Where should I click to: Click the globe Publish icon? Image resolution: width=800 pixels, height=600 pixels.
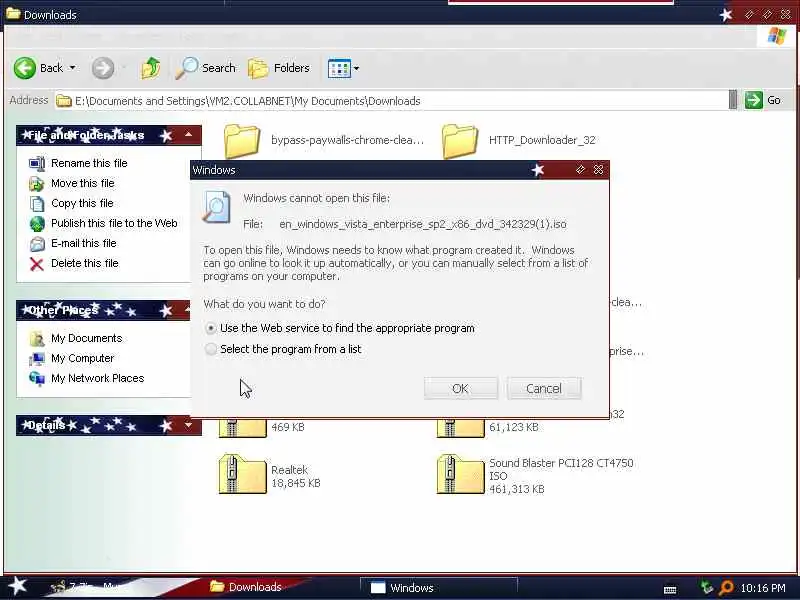point(37,223)
